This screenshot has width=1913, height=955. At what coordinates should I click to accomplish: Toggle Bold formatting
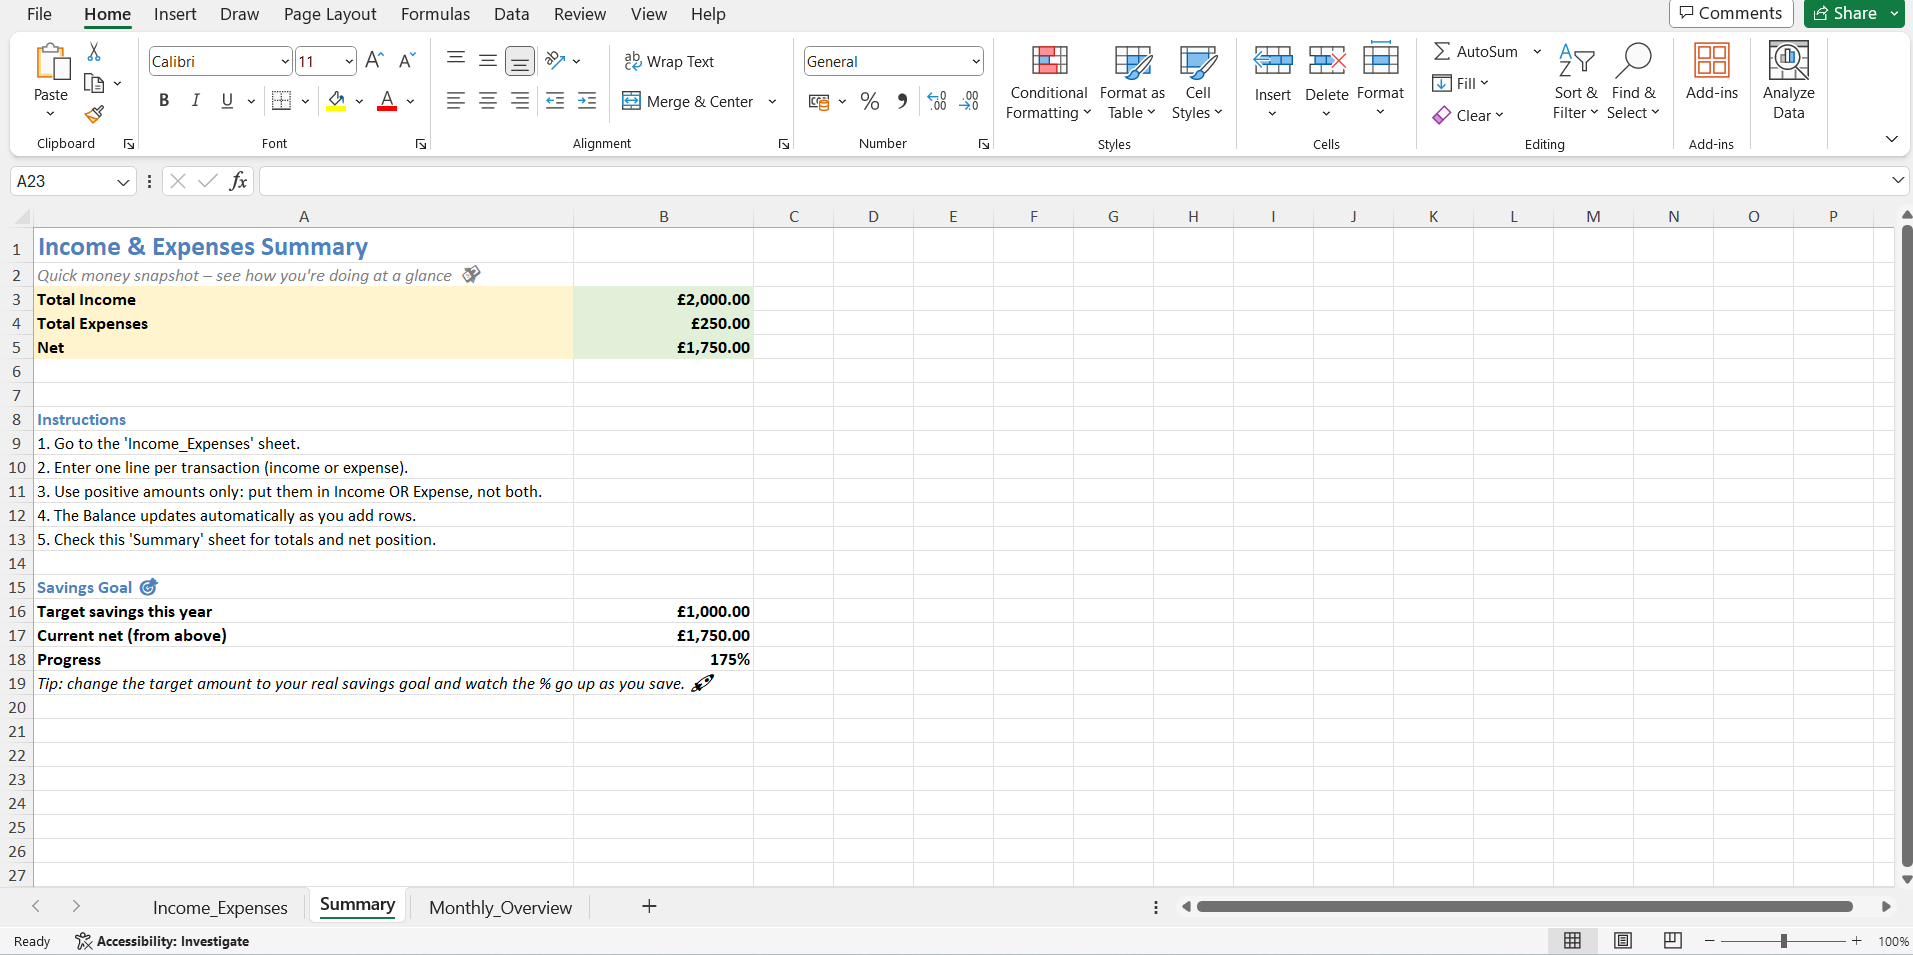(x=164, y=101)
